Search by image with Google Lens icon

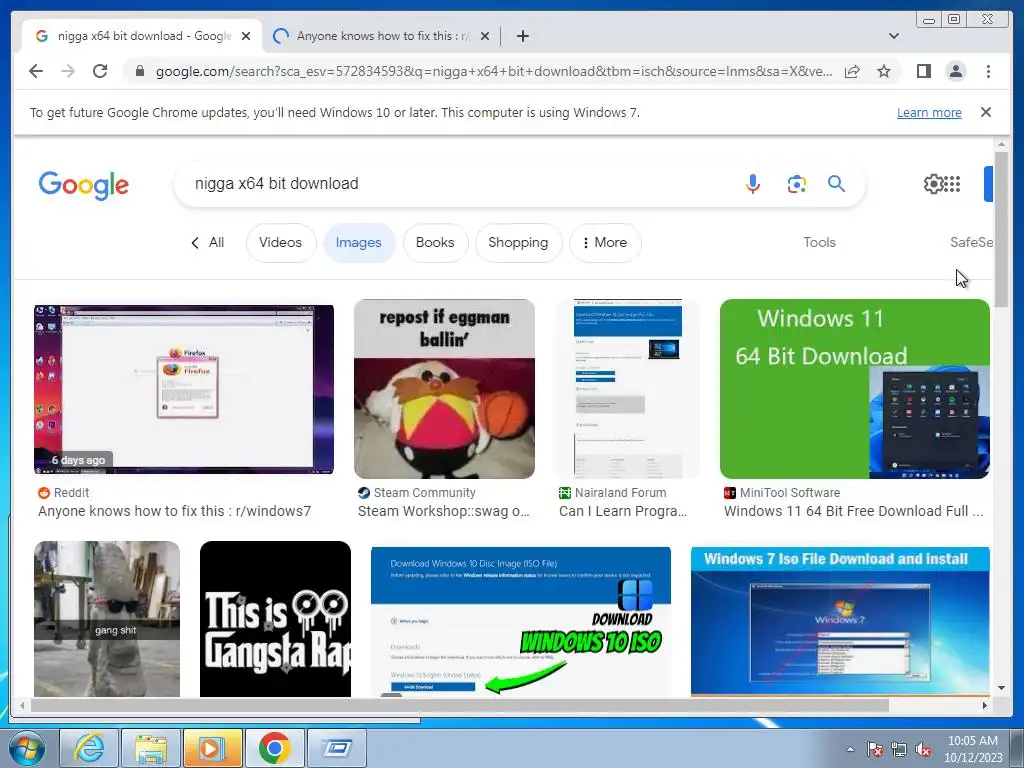[796, 184]
